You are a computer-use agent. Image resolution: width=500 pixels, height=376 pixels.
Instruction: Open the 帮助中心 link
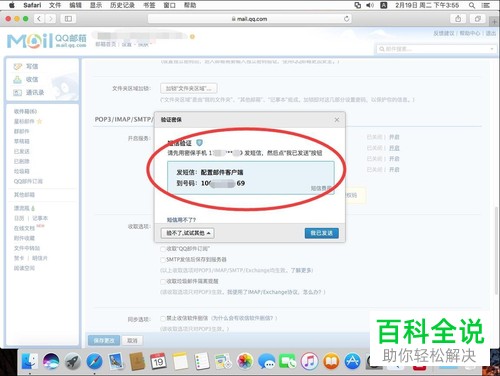470,33
